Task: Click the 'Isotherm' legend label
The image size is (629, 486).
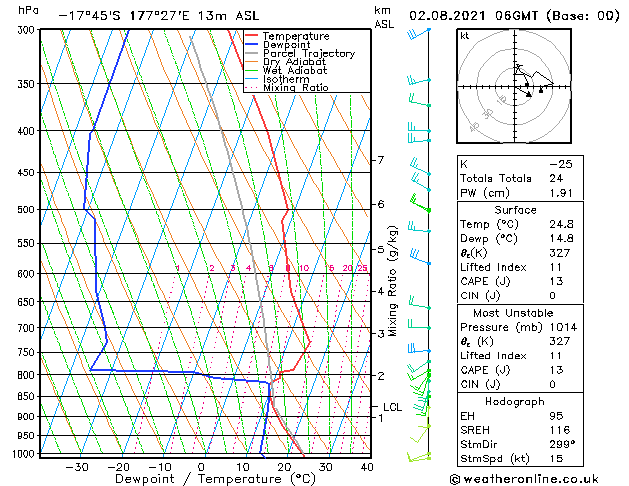Action: pyautogui.click(x=286, y=79)
